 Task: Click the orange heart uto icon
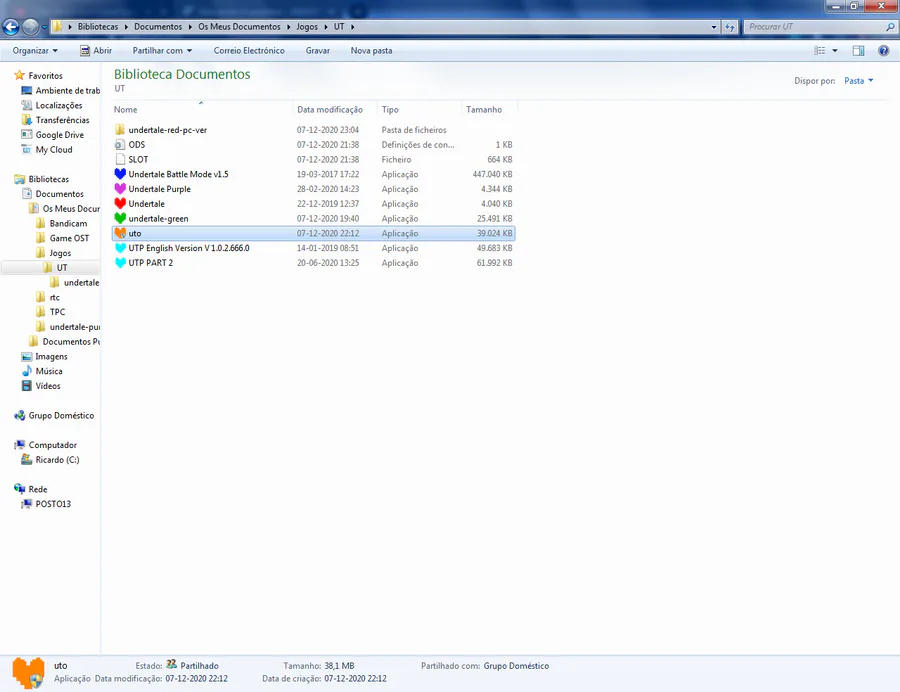[120, 233]
